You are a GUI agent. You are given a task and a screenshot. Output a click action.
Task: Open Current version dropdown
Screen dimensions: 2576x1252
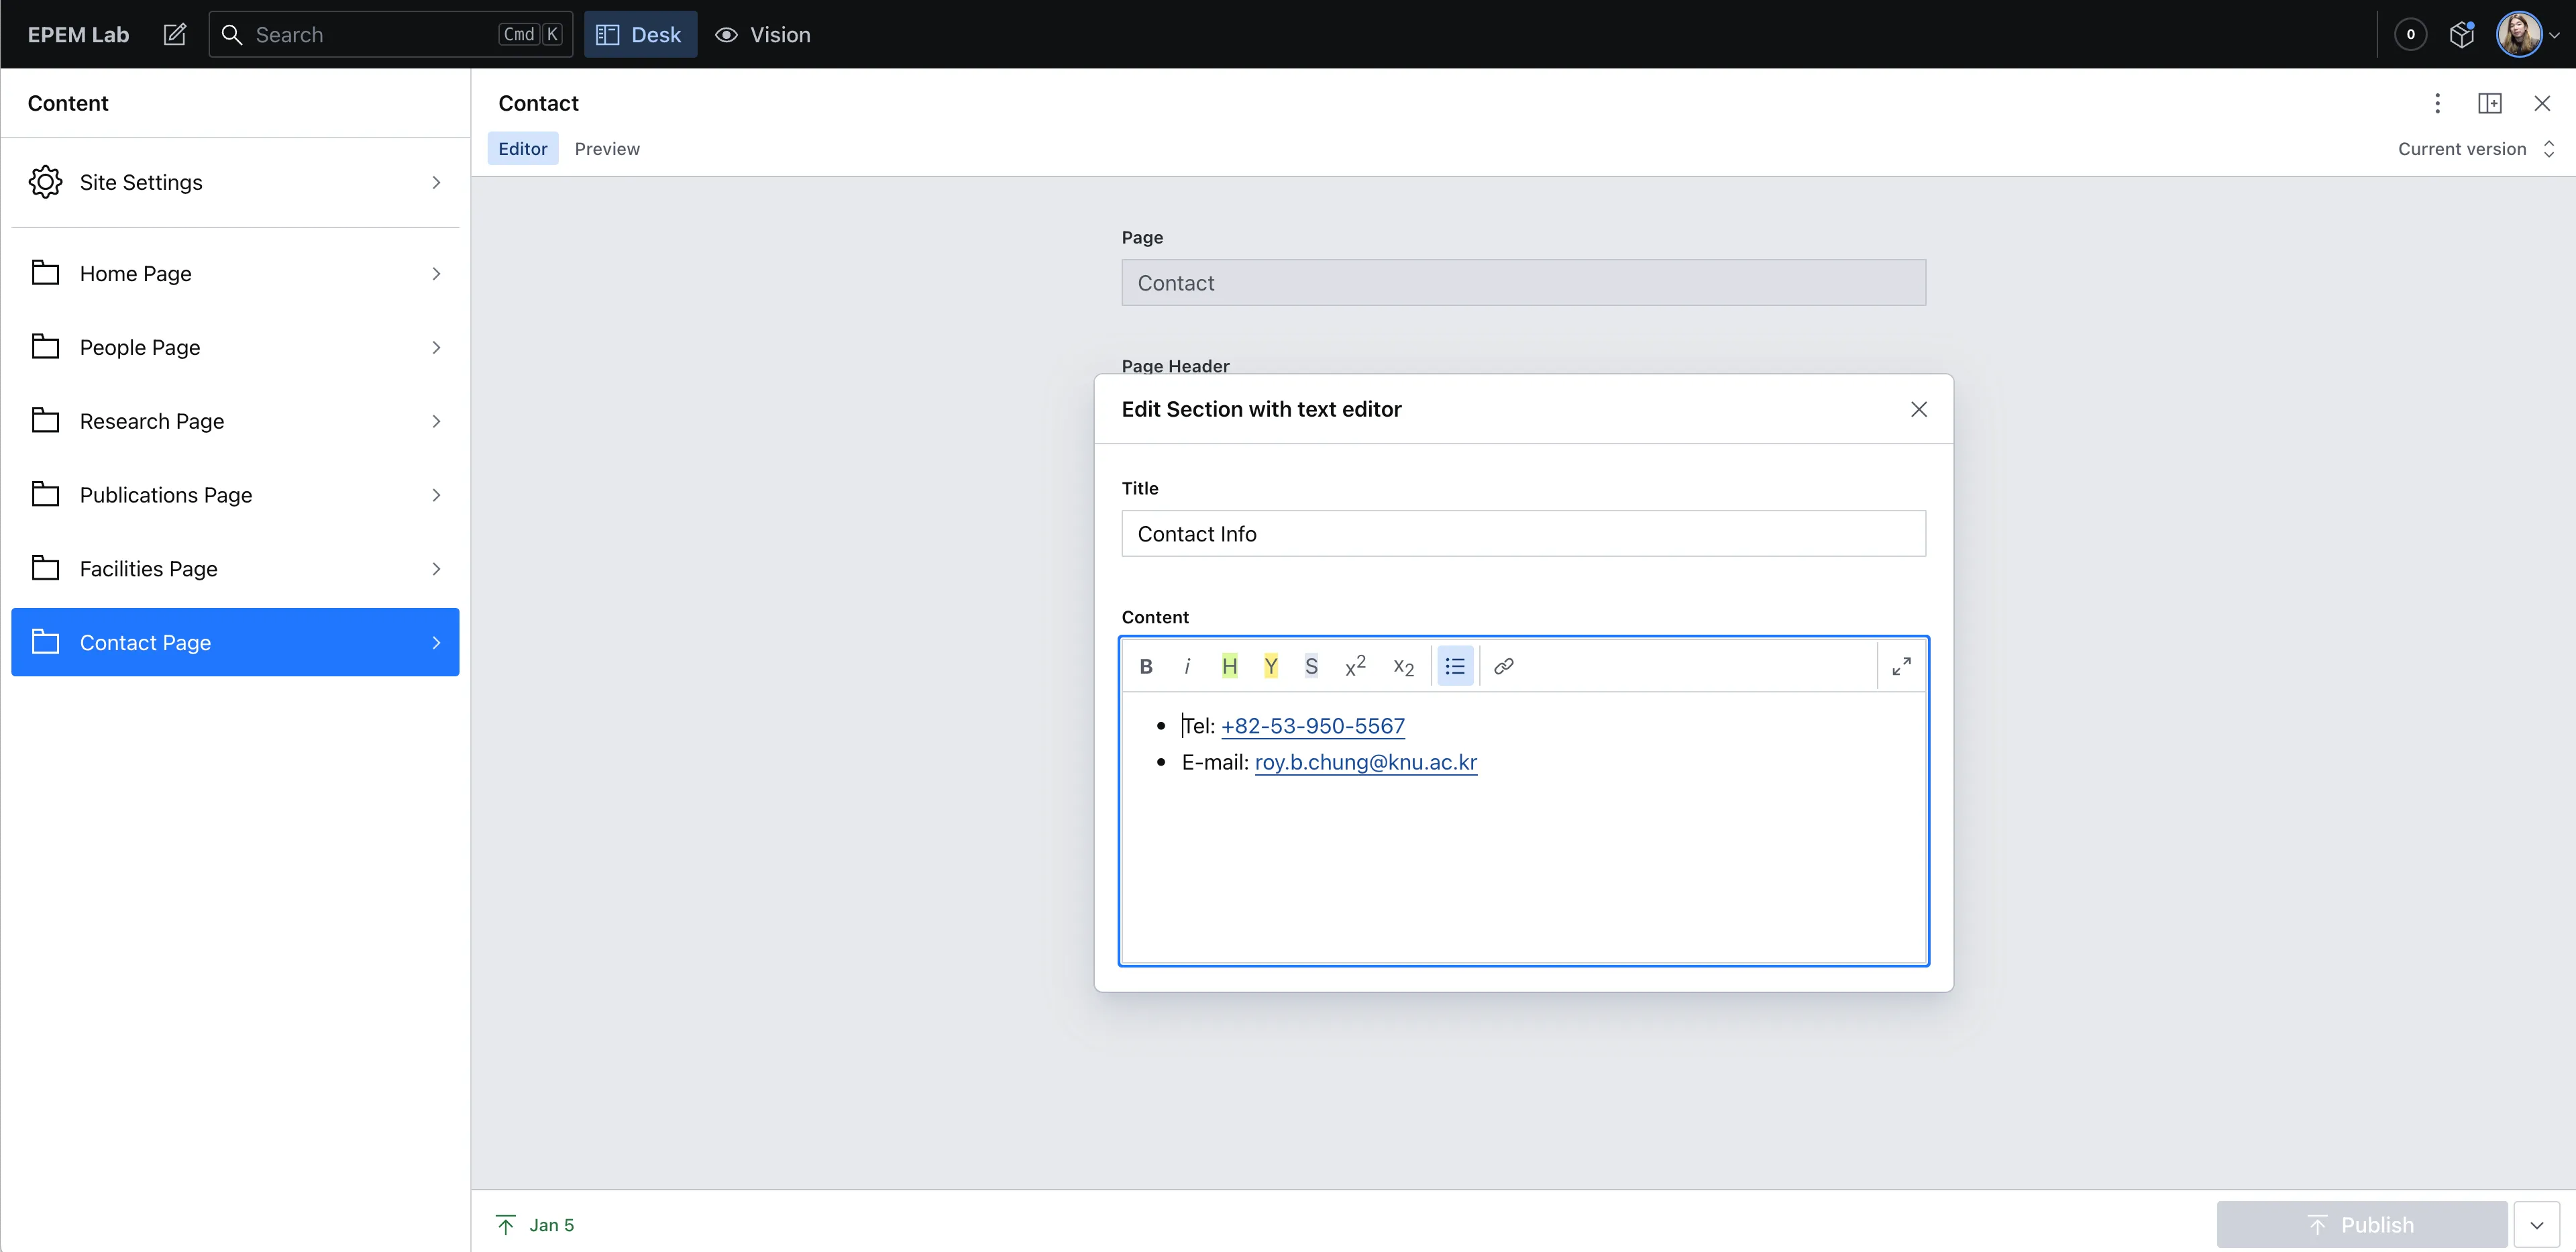[2474, 149]
